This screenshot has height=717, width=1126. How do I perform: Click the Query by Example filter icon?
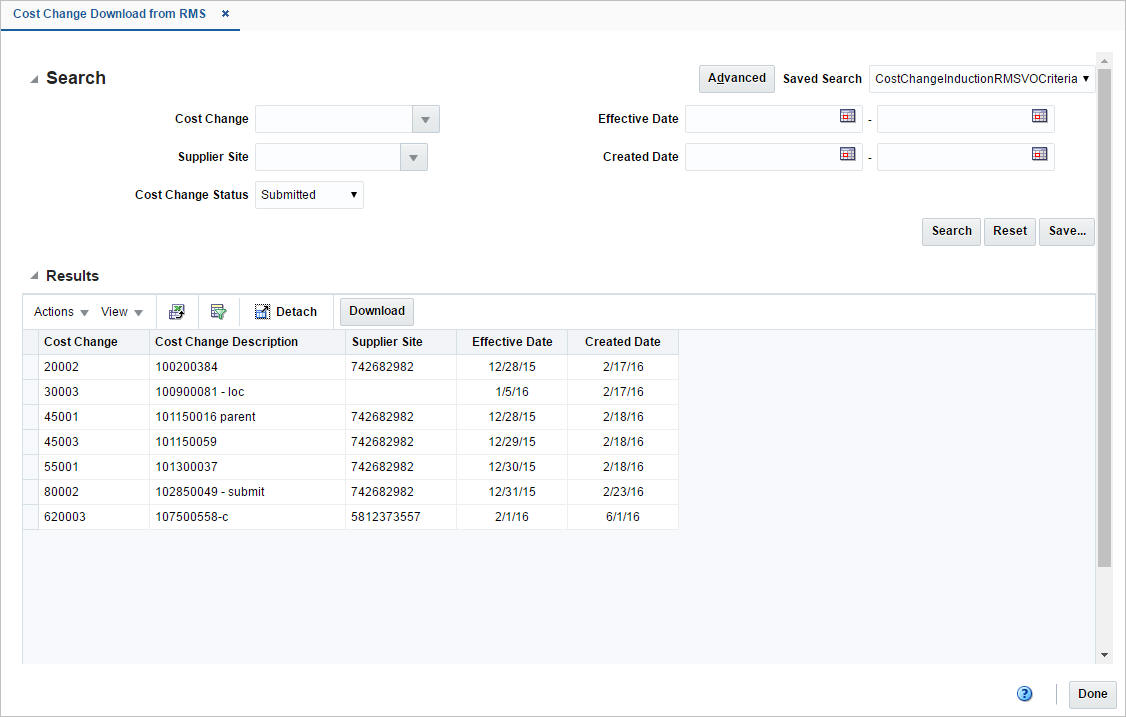(x=218, y=311)
